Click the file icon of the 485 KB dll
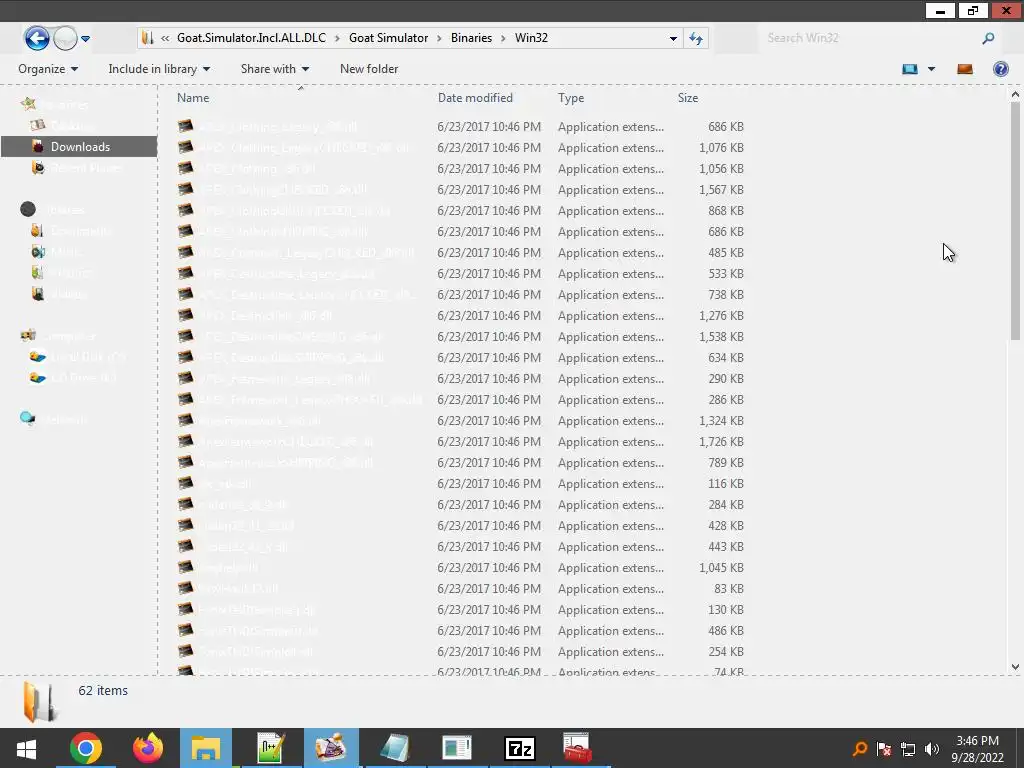Image resolution: width=1024 pixels, height=768 pixels. tap(185, 252)
